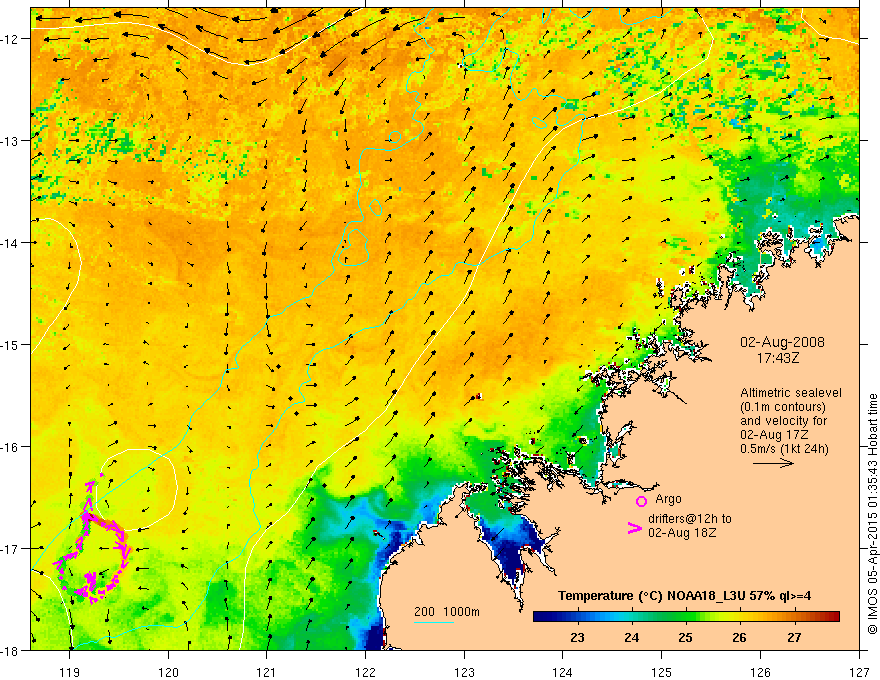Click longitude axis label 120
The width and height of the screenshot is (880, 680).
tap(168, 672)
